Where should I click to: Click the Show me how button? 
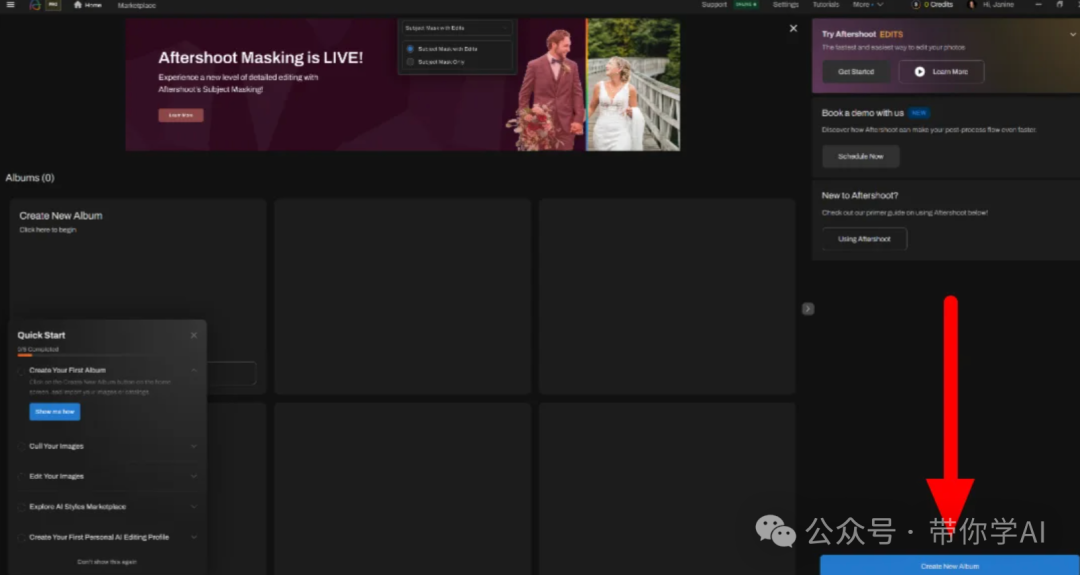(55, 412)
